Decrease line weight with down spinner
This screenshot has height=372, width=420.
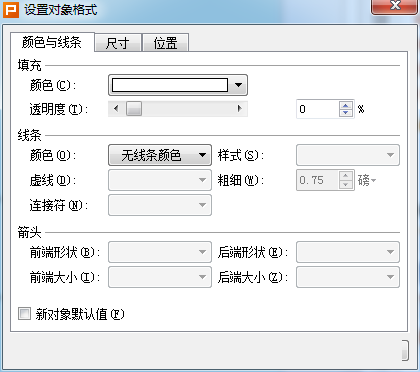tap(346, 184)
